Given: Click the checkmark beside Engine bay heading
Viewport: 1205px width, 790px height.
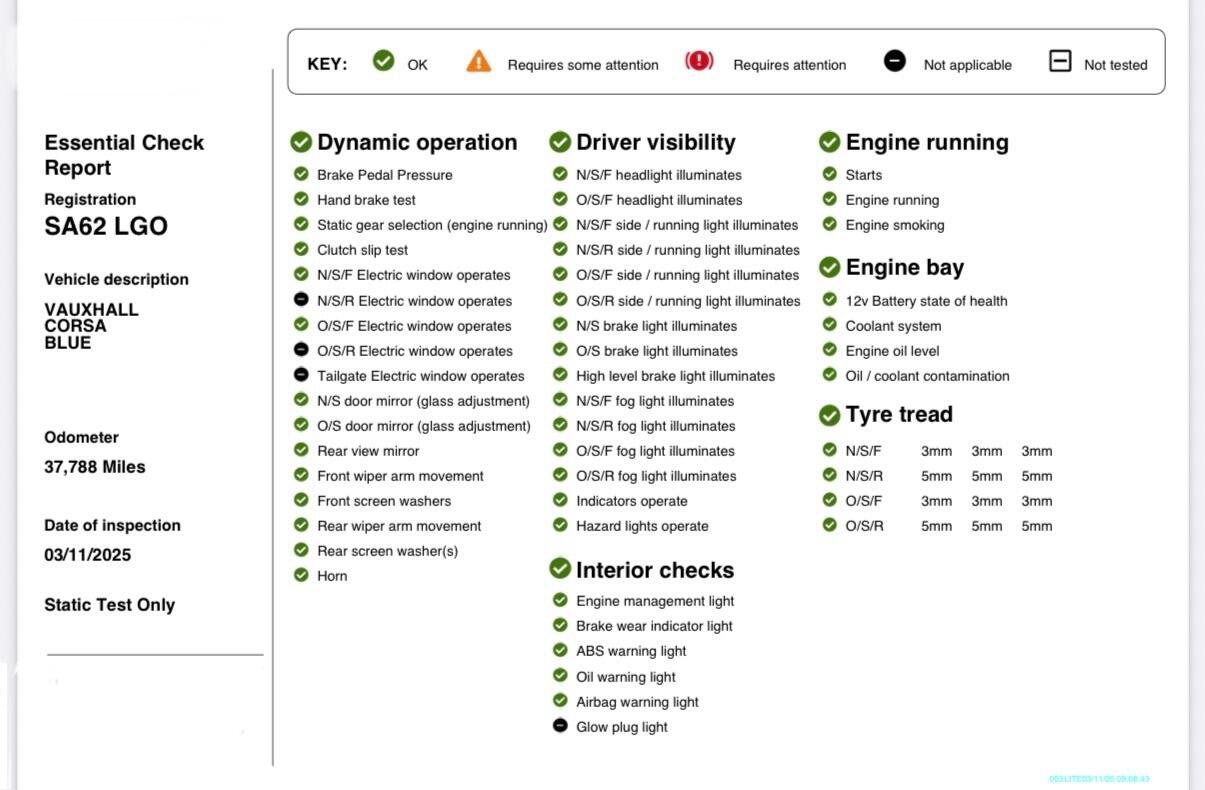Looking at the screenshot, I should (829, 267).
